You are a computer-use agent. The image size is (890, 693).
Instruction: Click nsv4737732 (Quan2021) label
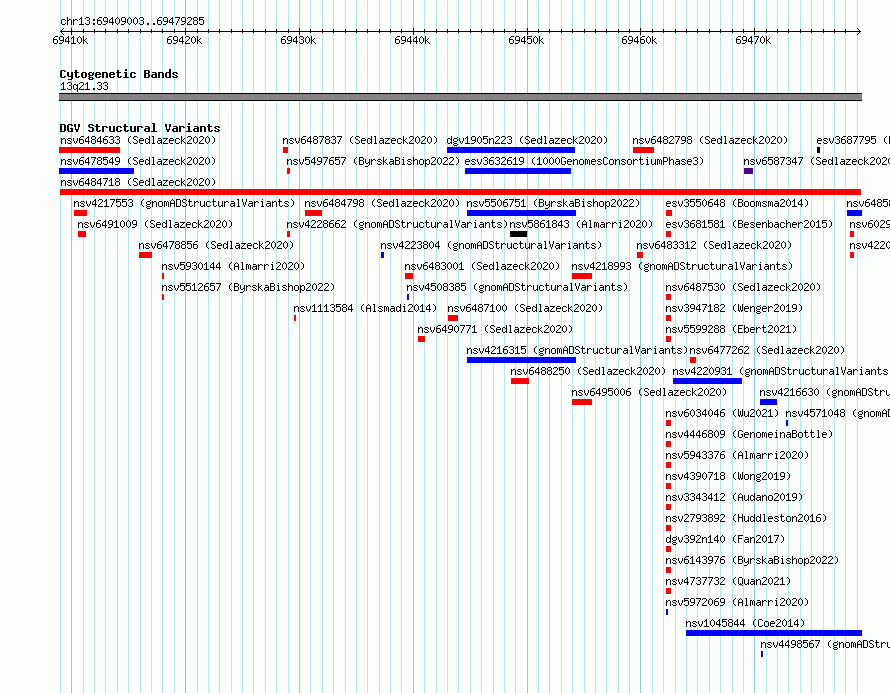(728, 581)
